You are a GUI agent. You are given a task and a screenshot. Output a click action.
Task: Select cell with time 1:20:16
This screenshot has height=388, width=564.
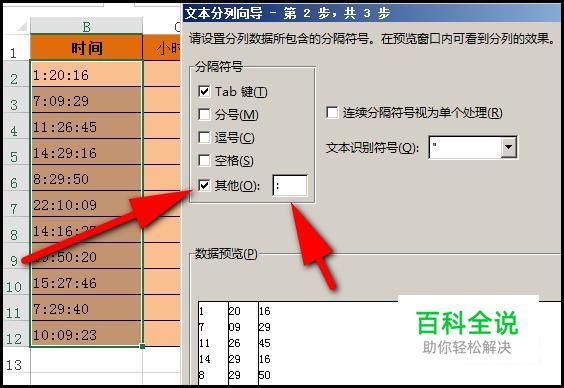pos(86,74)
